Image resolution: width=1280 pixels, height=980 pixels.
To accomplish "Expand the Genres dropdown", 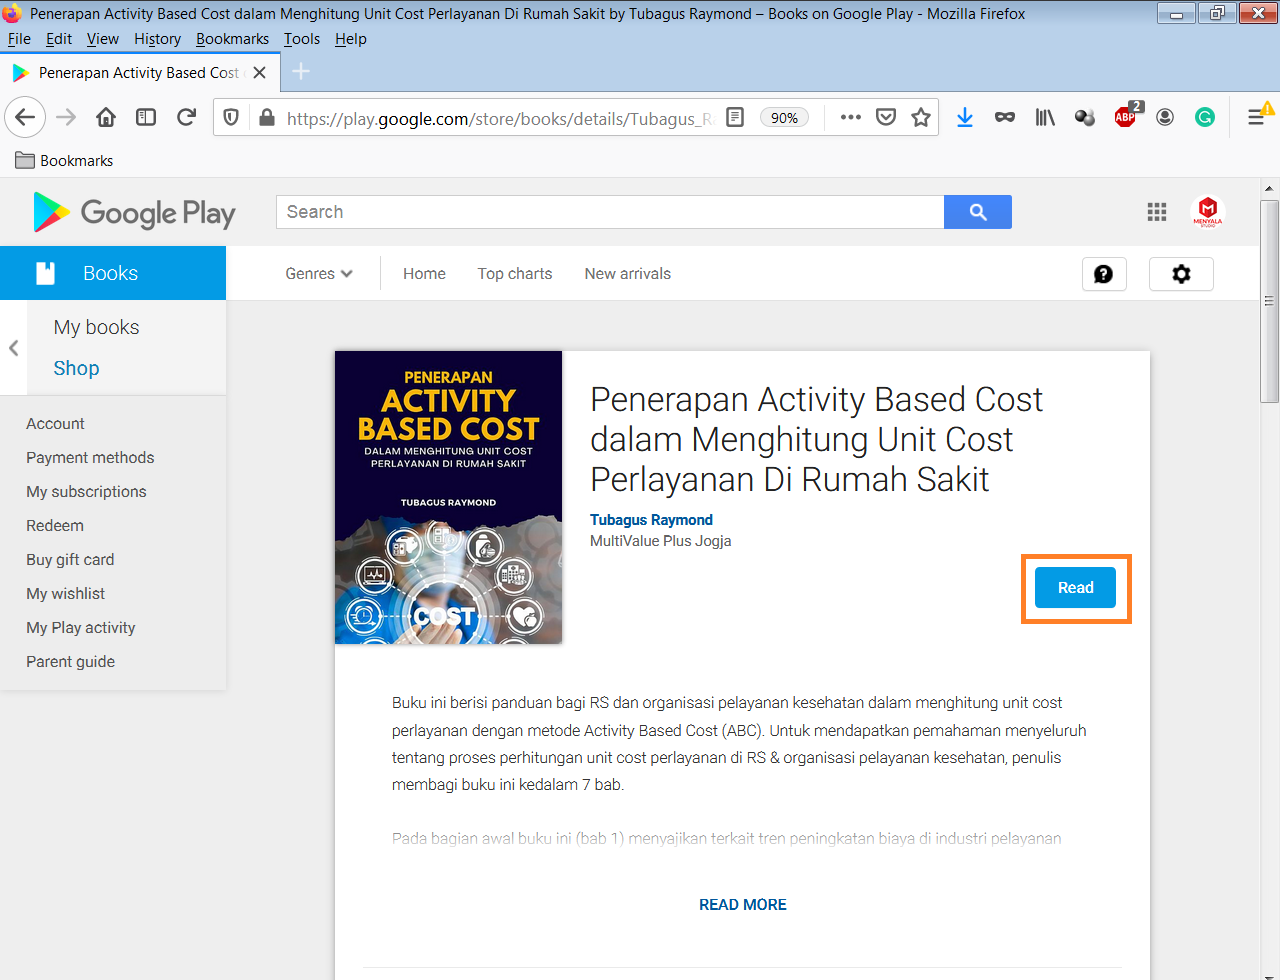I will click(318, 274).
